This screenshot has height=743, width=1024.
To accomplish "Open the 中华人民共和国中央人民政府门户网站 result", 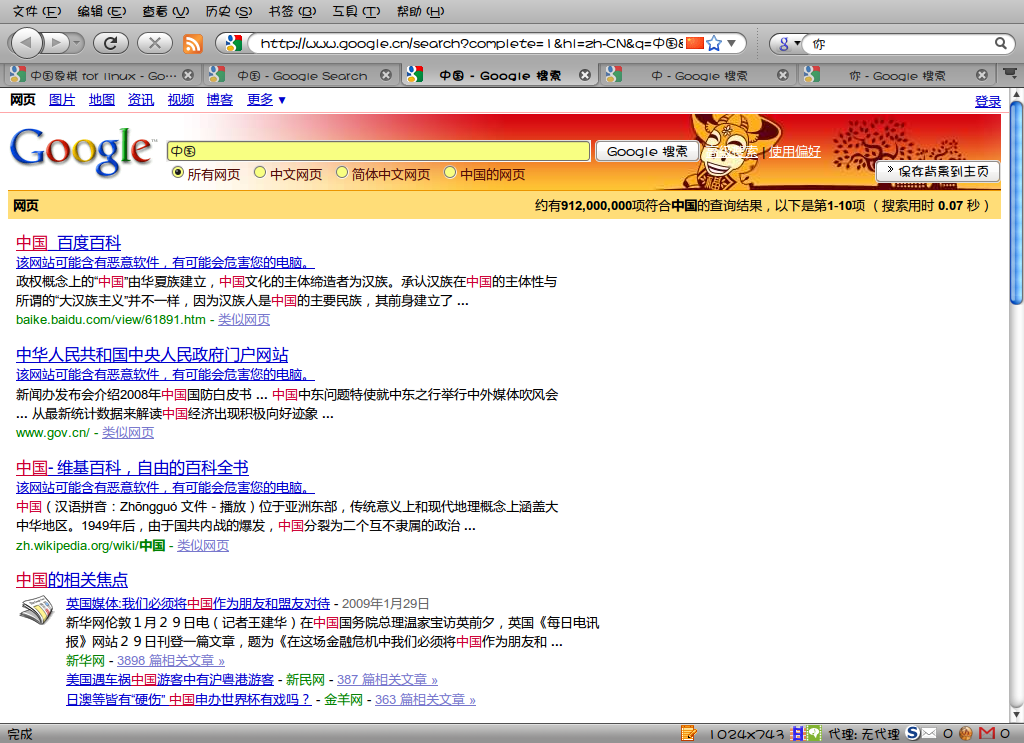I will 152,355.
